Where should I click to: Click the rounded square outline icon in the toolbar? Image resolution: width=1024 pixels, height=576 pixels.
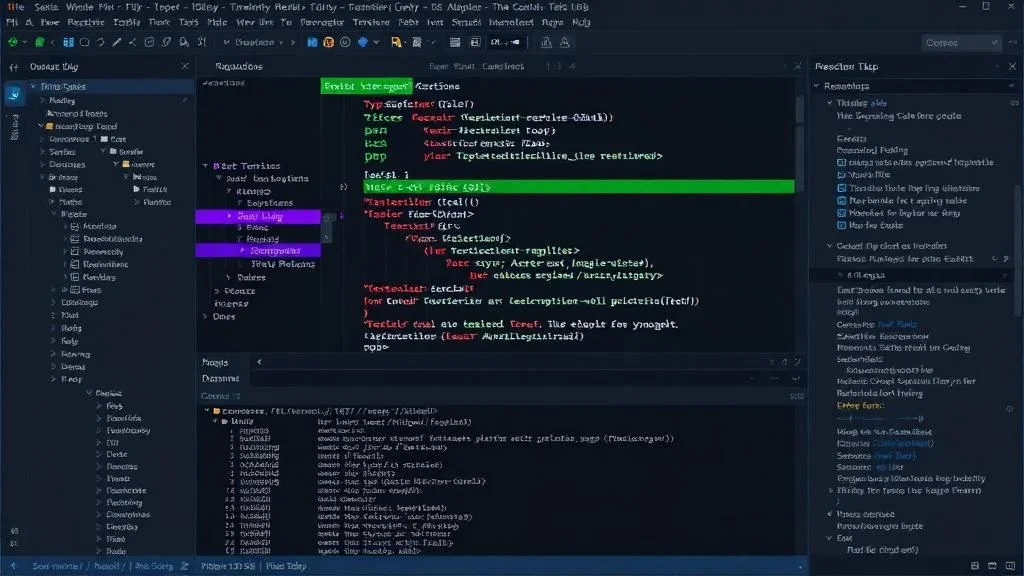[84, 42]
